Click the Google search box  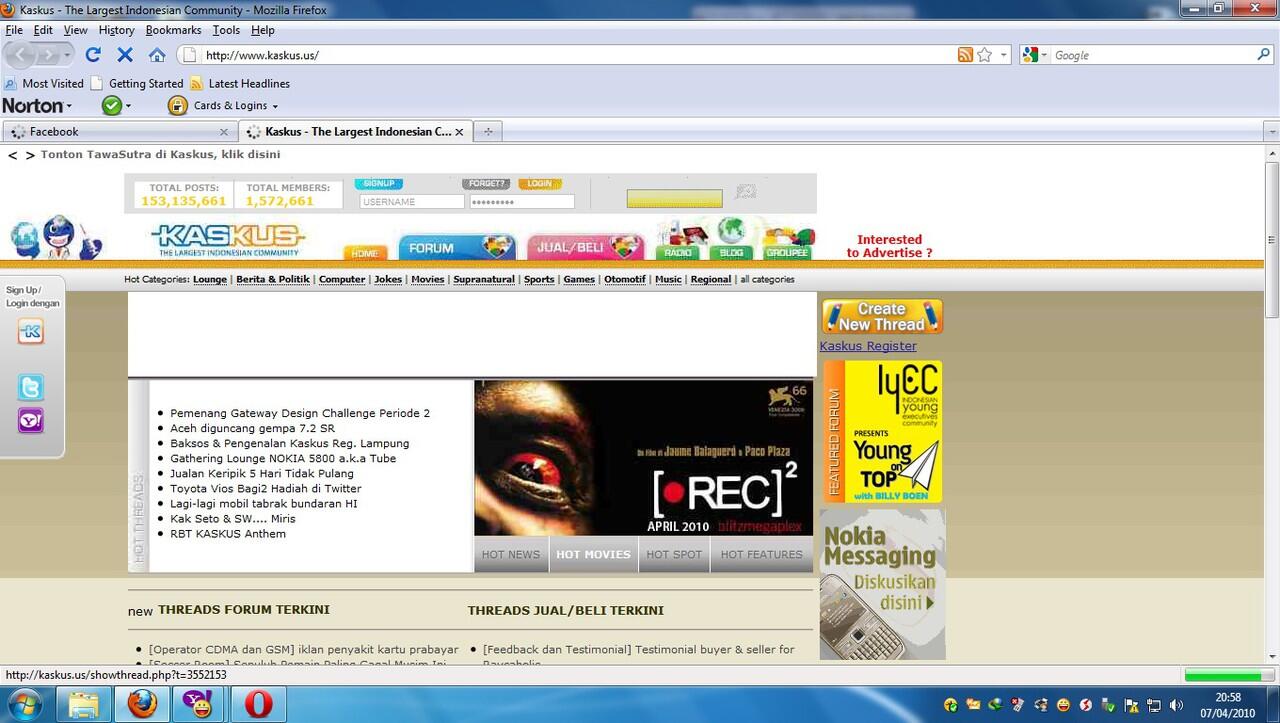click(x=1152, y=55)
